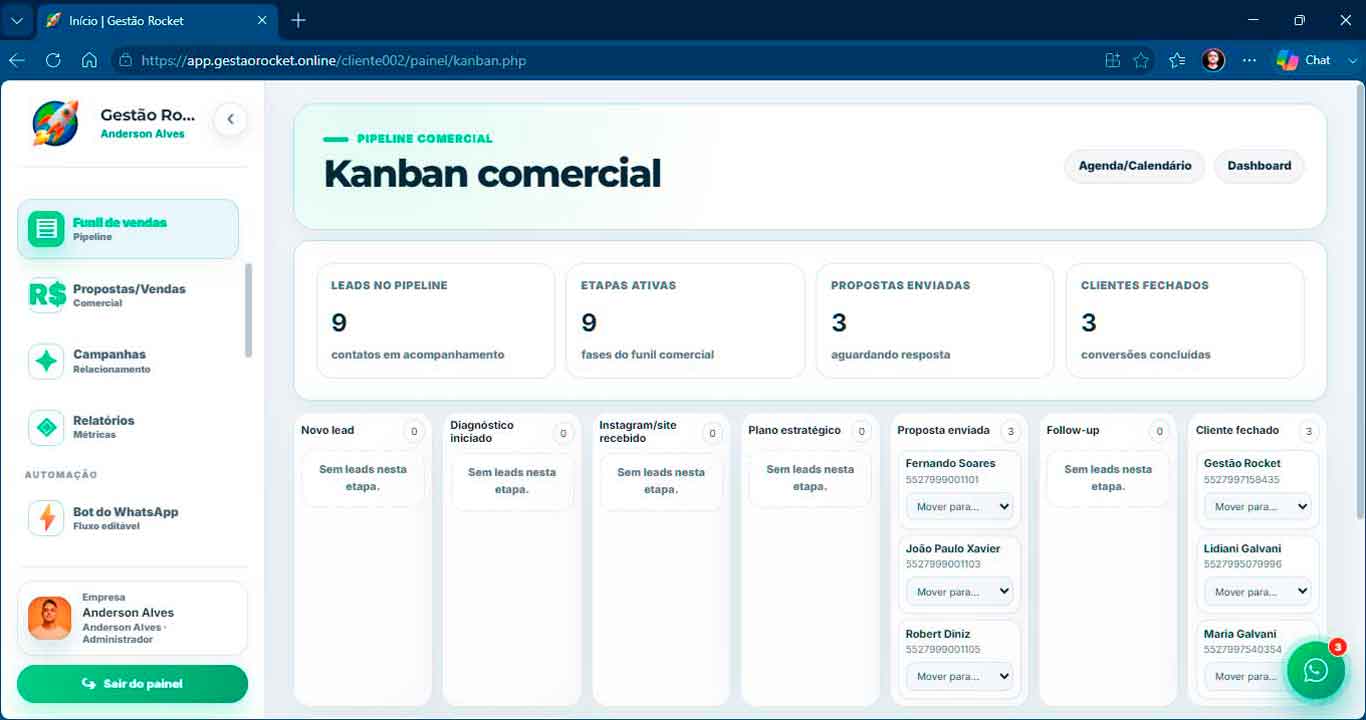Viewport: 1366px width, 720px height.
Task: Click phone number 5527997158435
Action: [x=1241, y=480]
